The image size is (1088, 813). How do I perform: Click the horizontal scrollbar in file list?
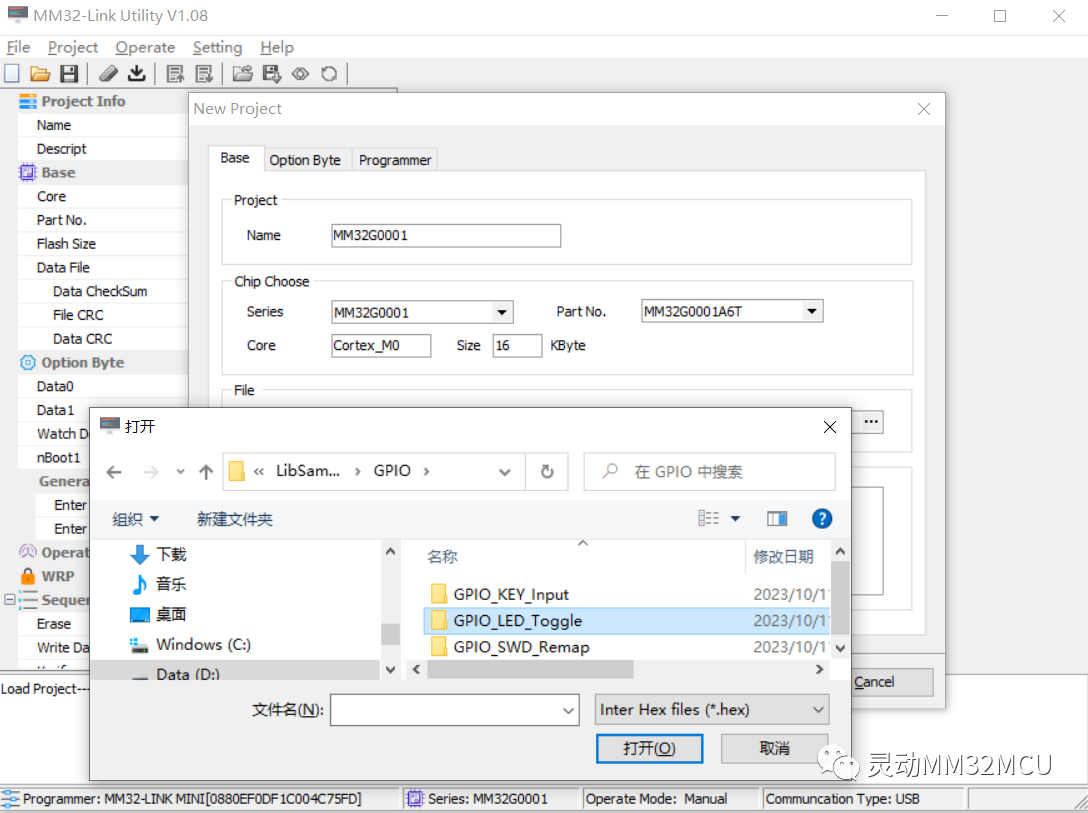click(x=531, y=669)
